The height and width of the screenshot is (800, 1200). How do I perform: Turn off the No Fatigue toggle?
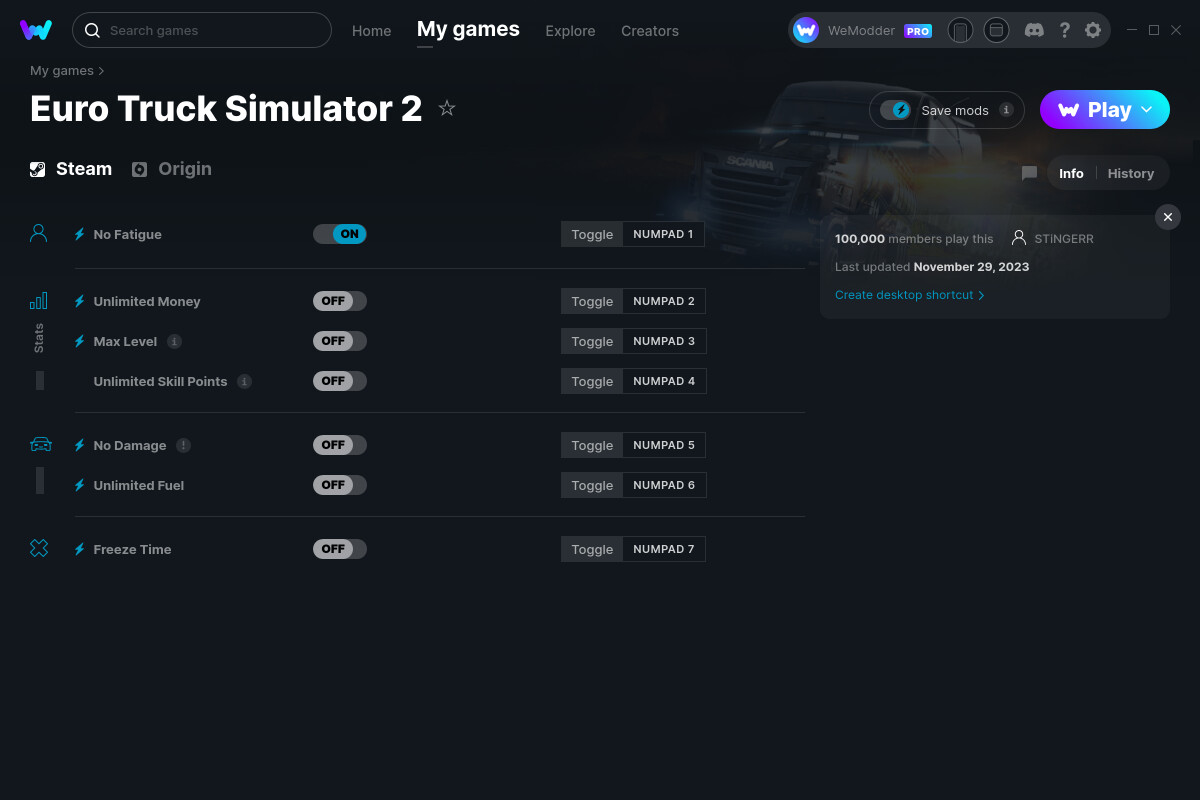point(340,234)
